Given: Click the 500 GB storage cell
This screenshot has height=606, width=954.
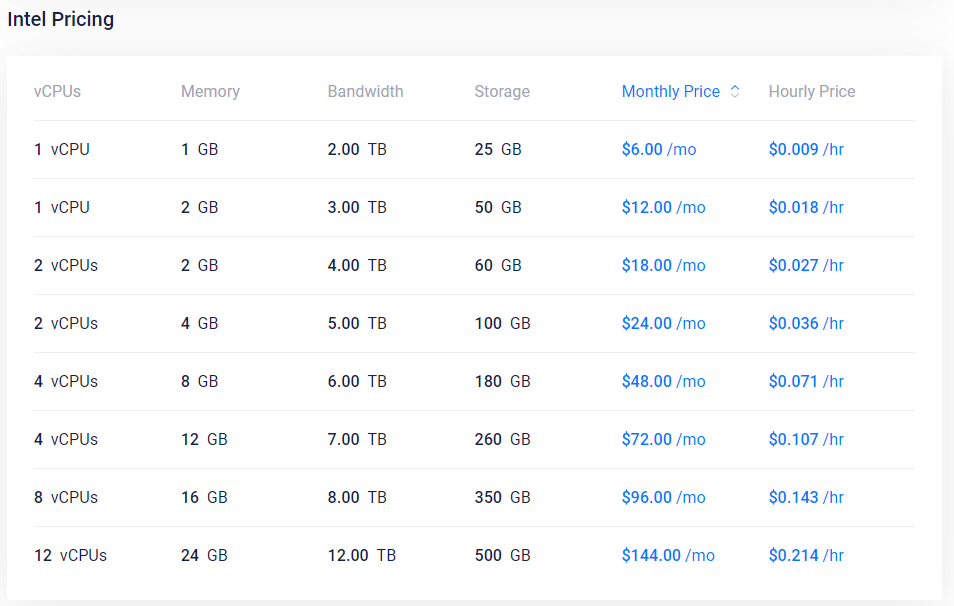Looking at the screenshot, I should (503, 556).
